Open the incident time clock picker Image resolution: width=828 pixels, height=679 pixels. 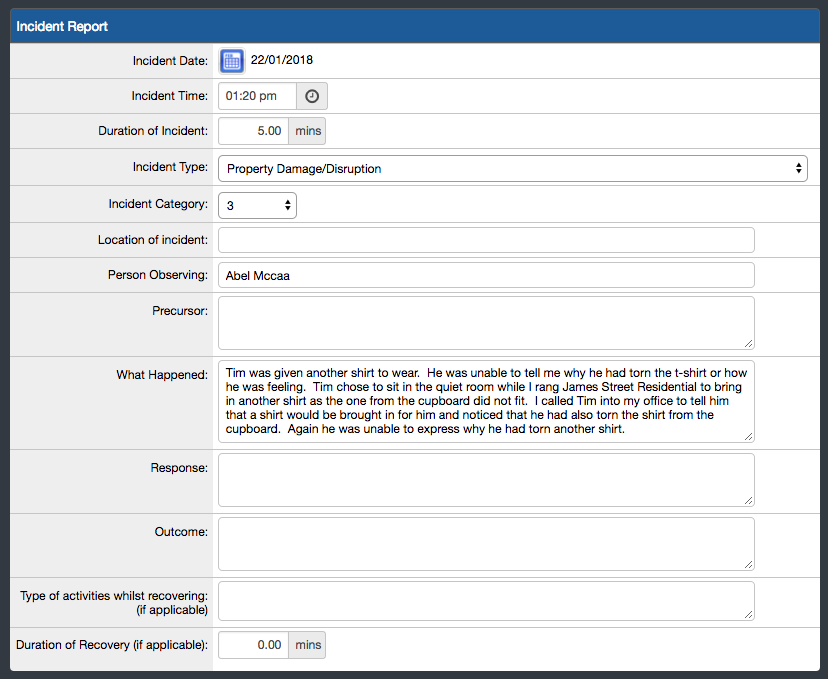pyautogui.click(x=310, y=95)
